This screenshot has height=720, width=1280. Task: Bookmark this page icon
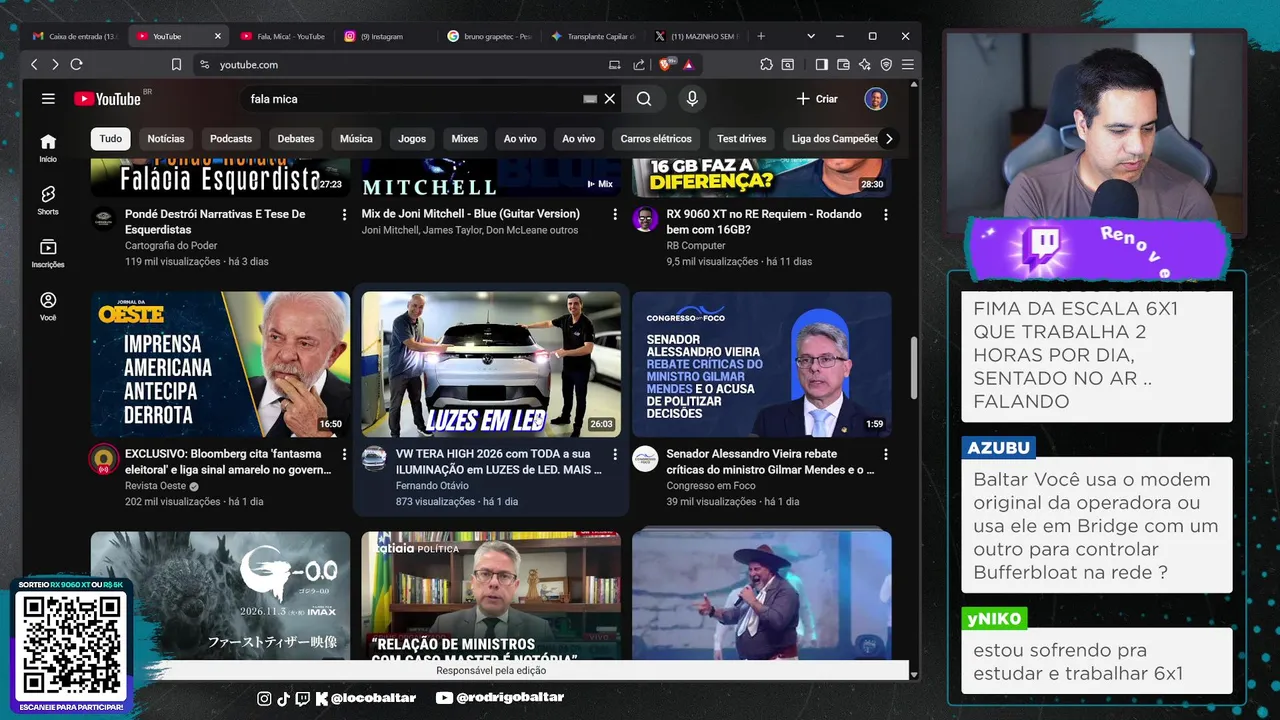coord(177,64)
